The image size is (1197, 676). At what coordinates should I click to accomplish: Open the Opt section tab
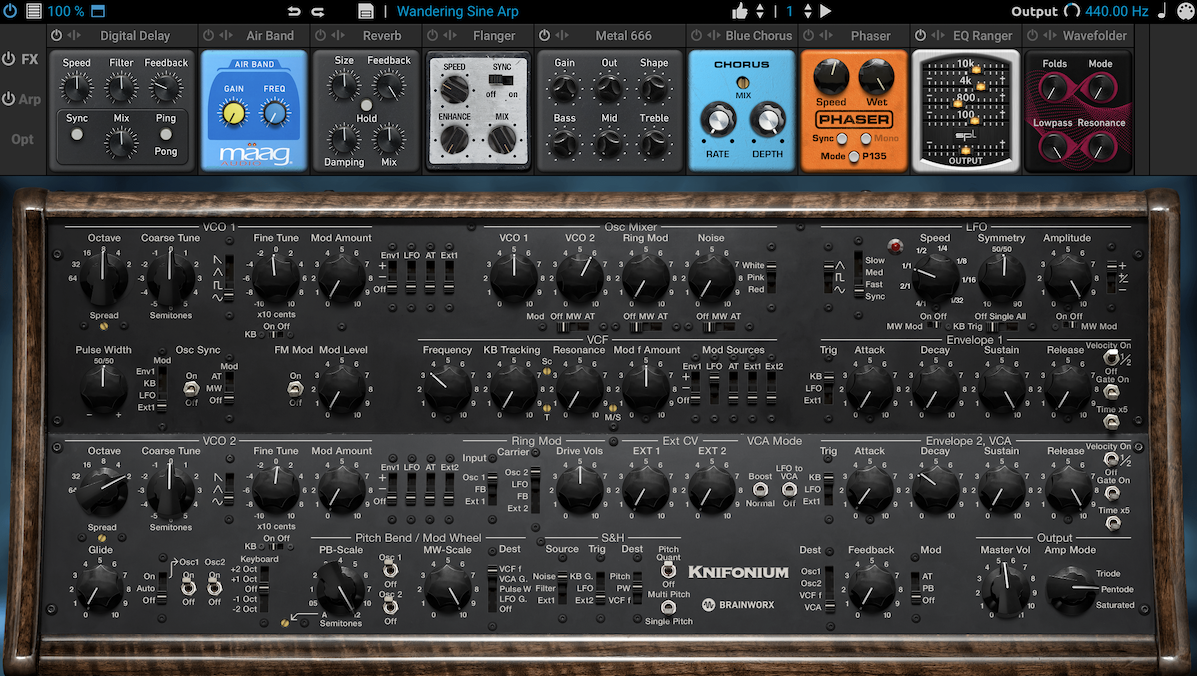coord(22,139)
